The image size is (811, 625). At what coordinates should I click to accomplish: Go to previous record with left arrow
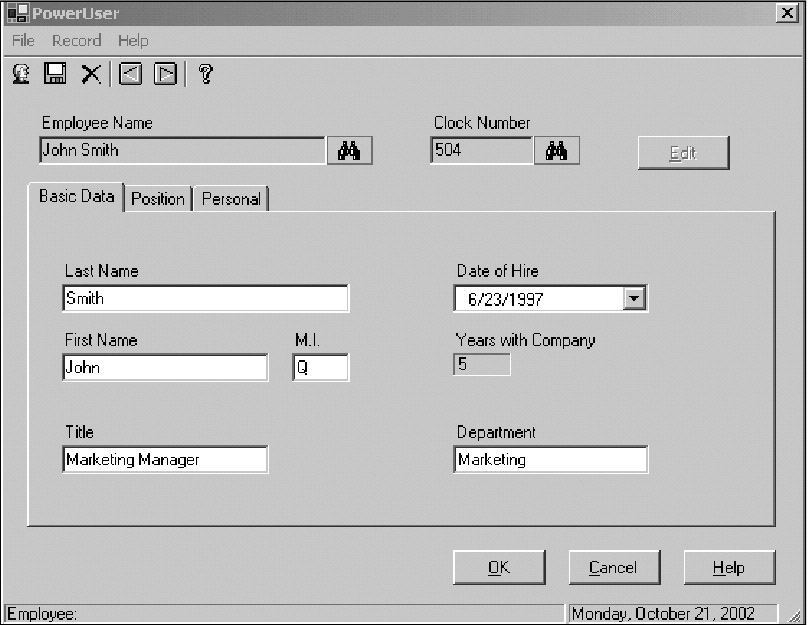click(x=130, y=73)
